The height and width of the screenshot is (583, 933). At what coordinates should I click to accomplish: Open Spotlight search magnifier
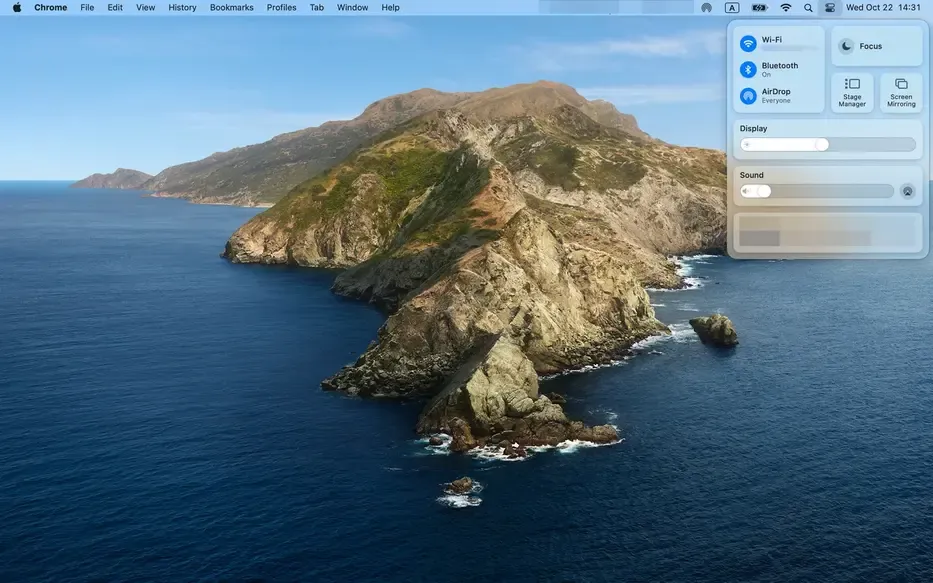pyautogui.click(x=808, y=8)
